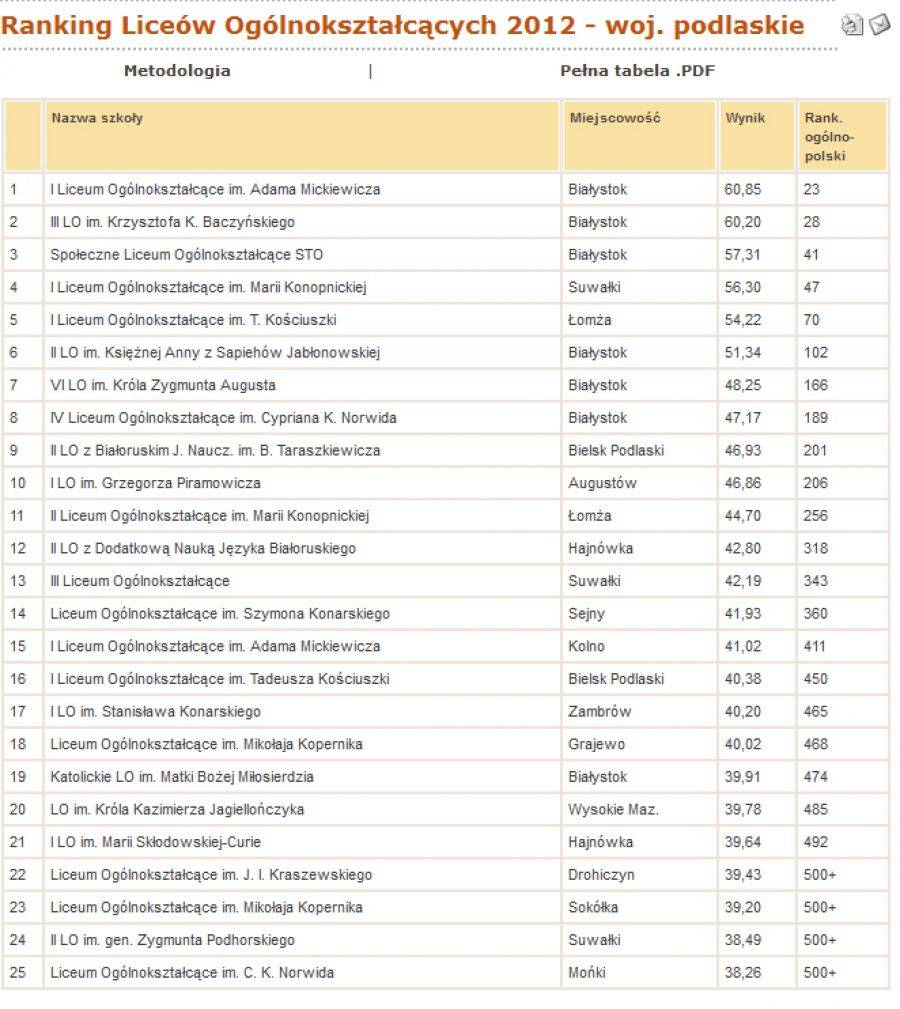This screenshot has width=900, height=1009.
Task: Click Bielsk Podlaski in row 9
Action: 616,451
